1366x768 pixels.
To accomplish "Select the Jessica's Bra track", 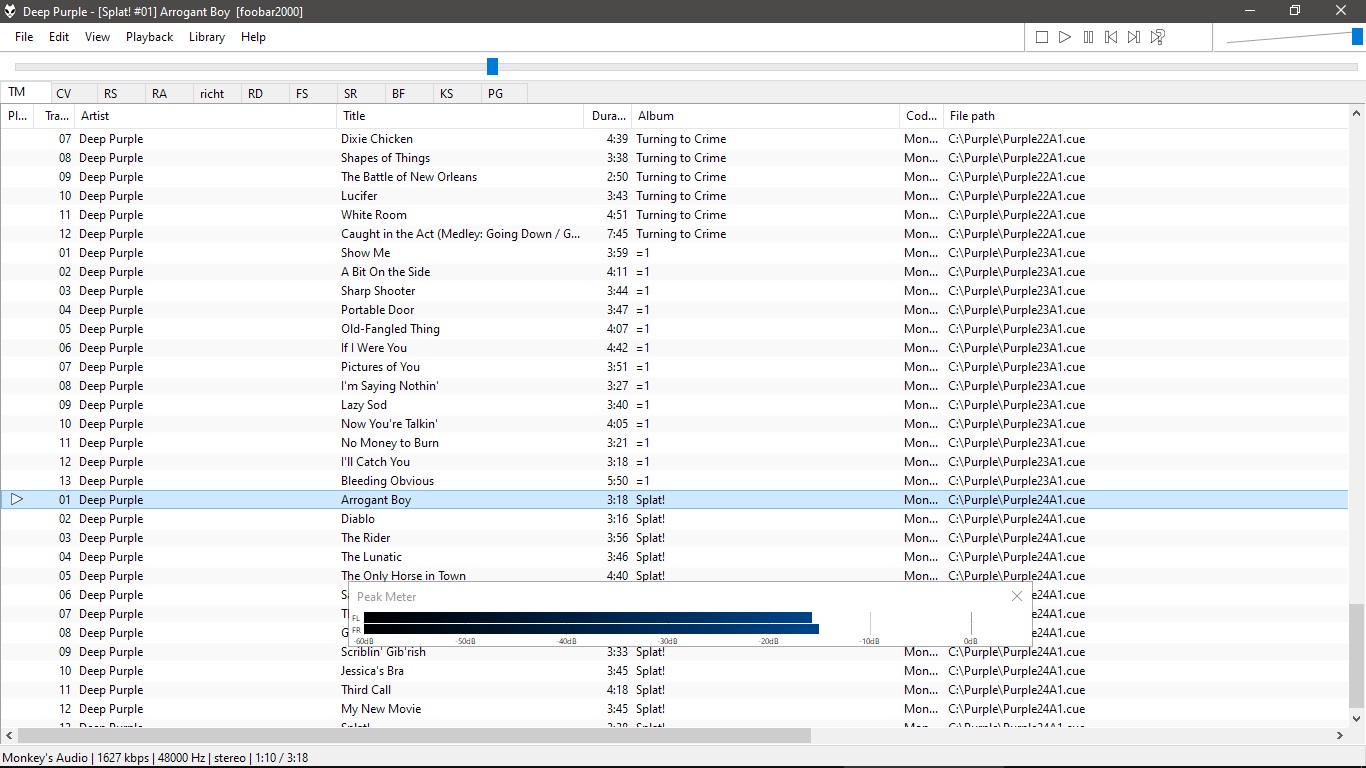I will [x=674, y=671].
